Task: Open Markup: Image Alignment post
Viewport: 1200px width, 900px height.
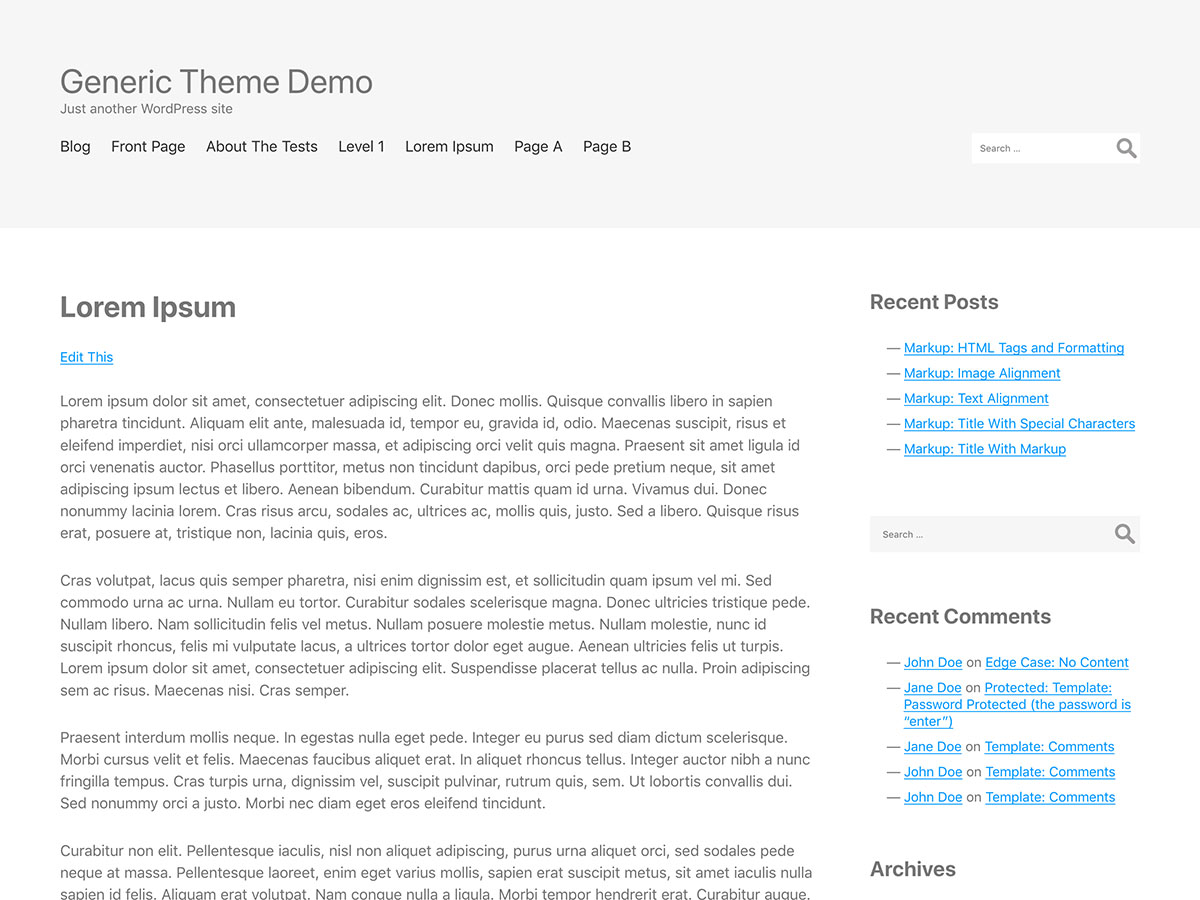Action: pos(981,372)
